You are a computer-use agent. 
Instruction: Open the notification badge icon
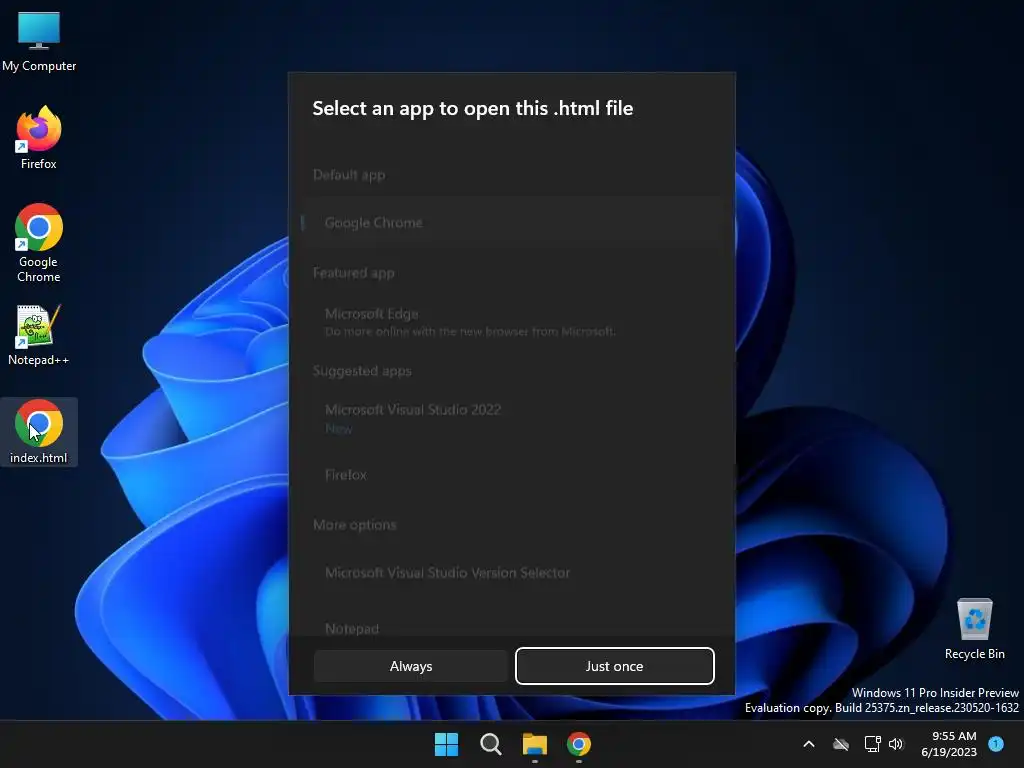(x=996, y=744)
